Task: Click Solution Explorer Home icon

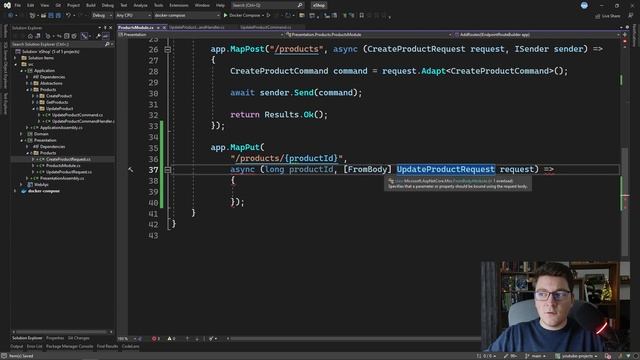Action: click(30, 36)
